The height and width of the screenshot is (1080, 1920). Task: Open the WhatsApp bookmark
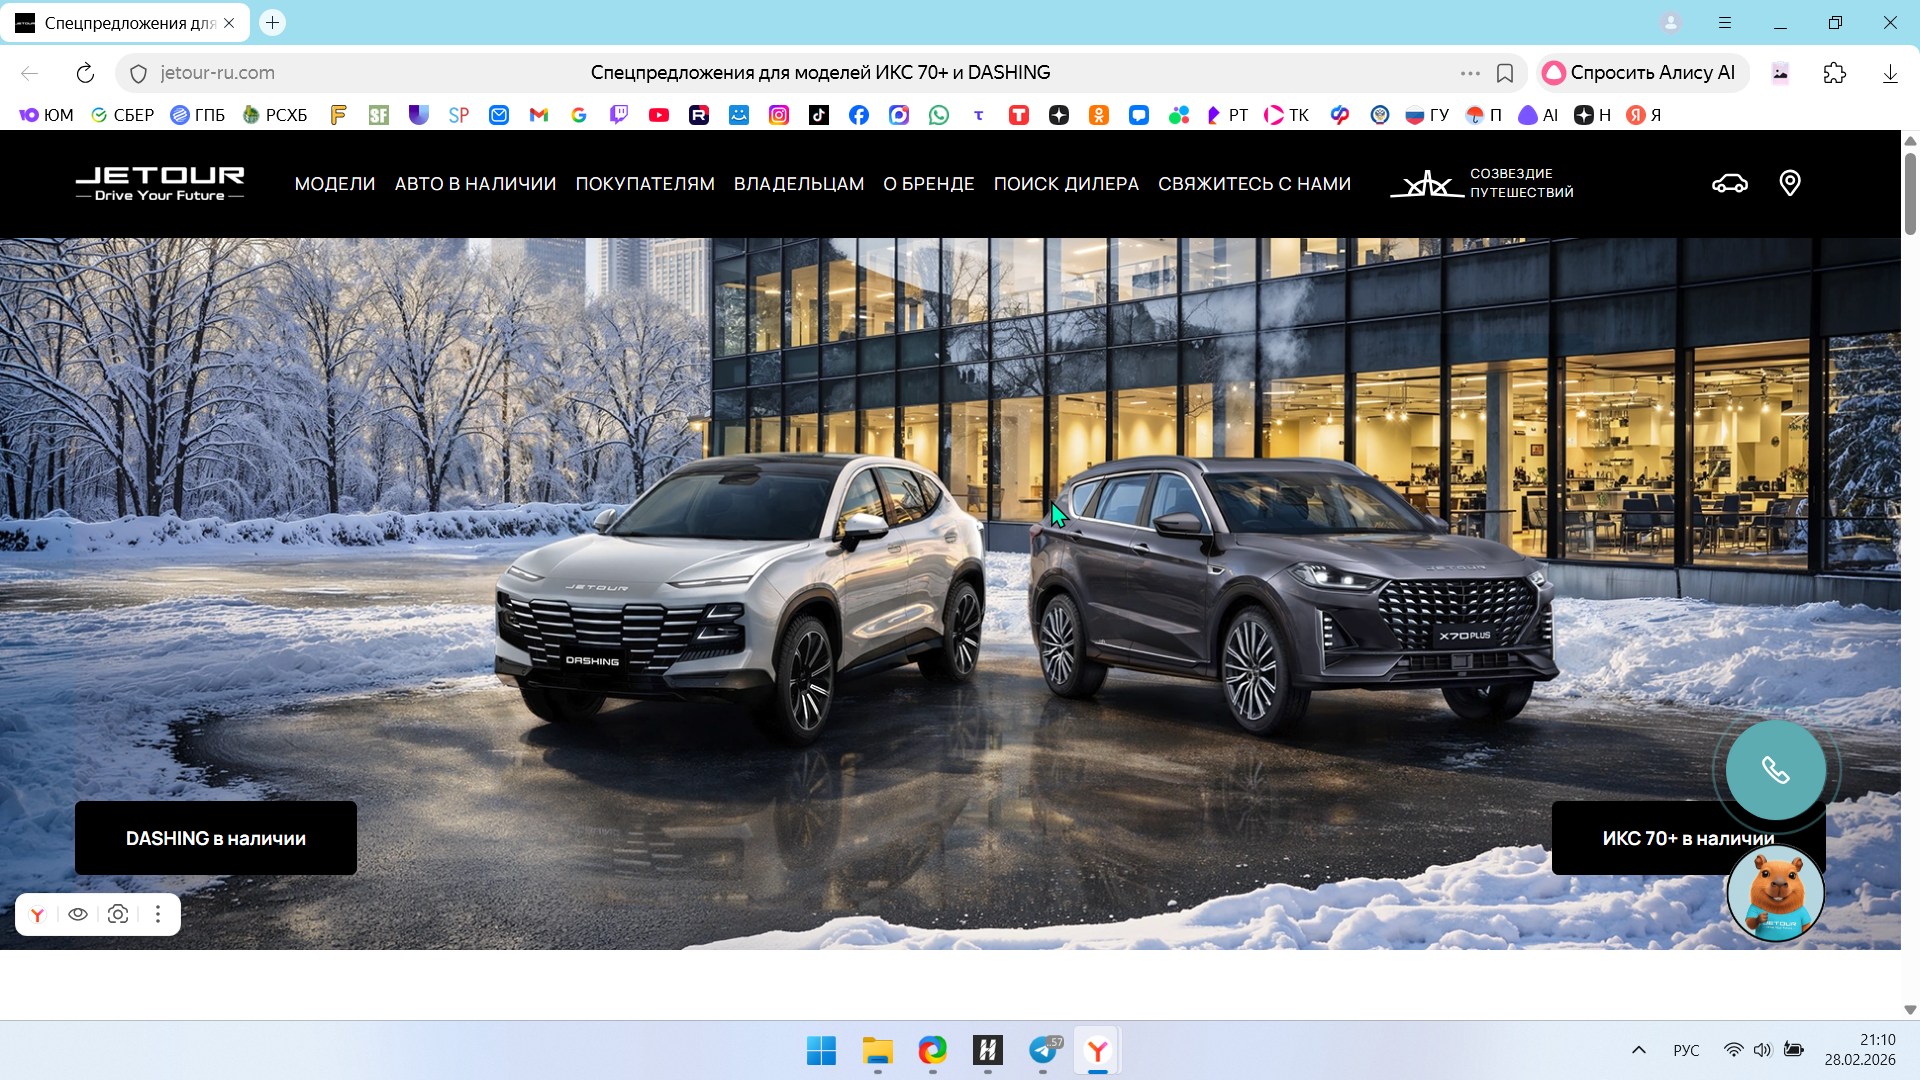938,115
